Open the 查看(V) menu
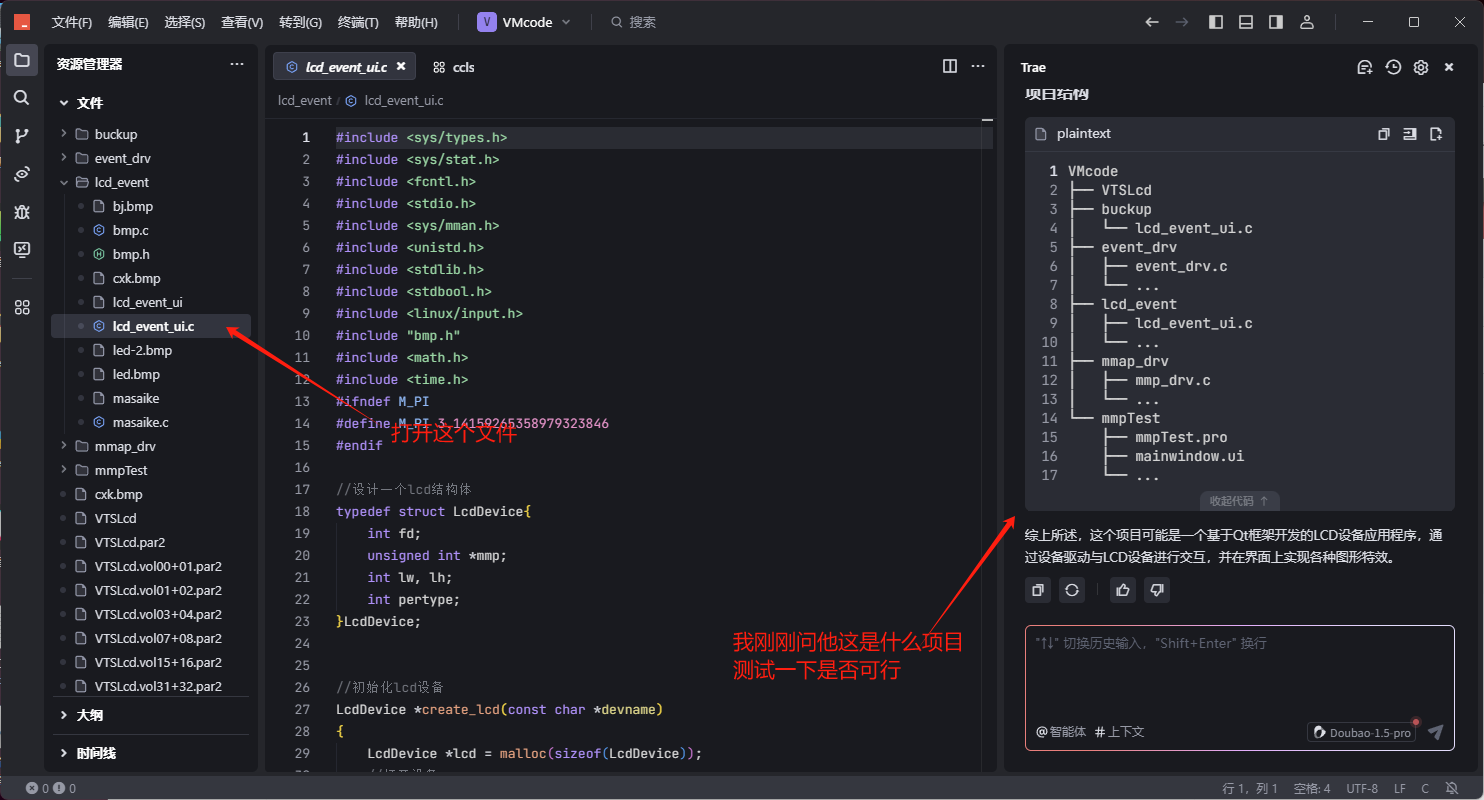Viewport: 1484px width, 800px height. [242, 22]
